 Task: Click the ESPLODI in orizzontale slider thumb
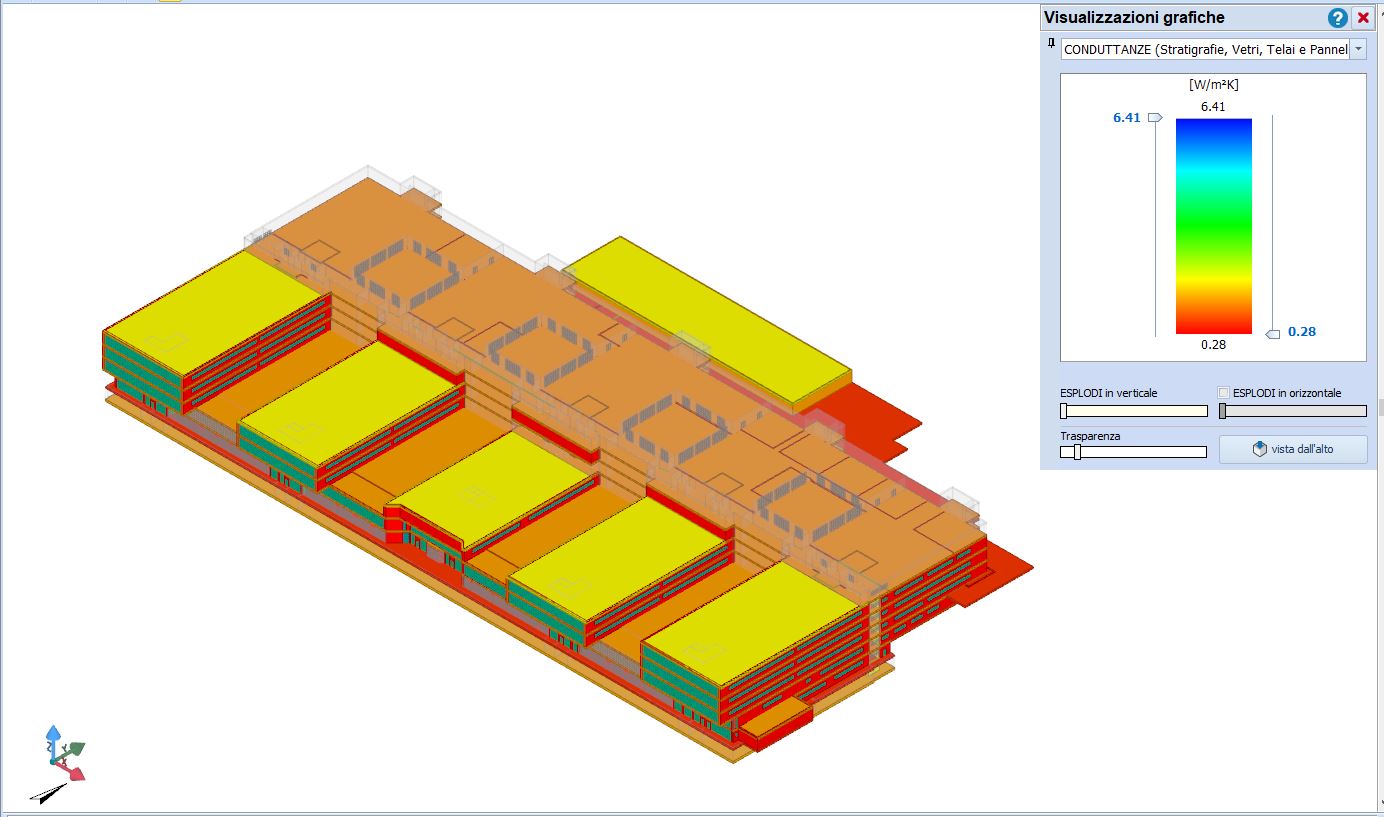click(1223, 411)
